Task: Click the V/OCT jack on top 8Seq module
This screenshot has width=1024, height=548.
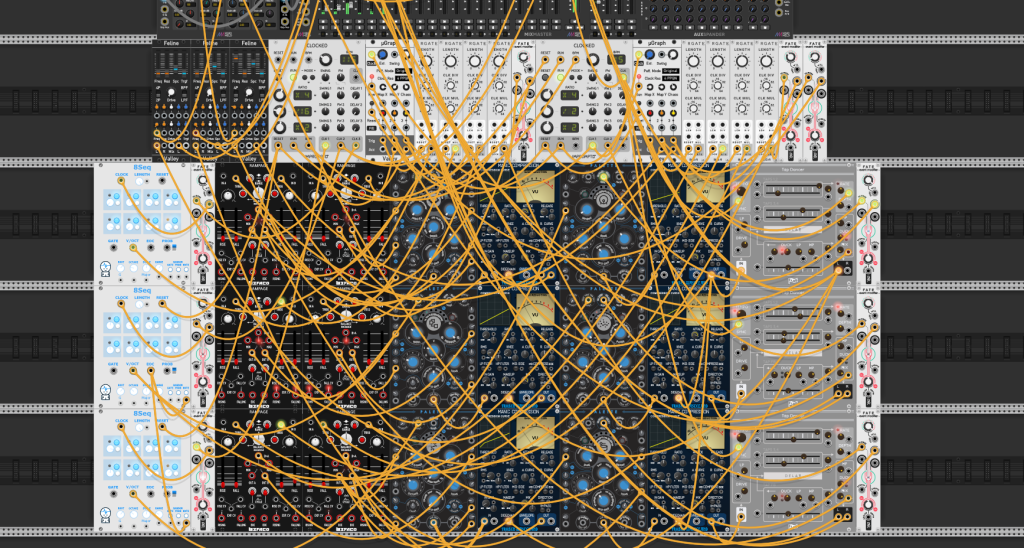Action: click(133, 248)
